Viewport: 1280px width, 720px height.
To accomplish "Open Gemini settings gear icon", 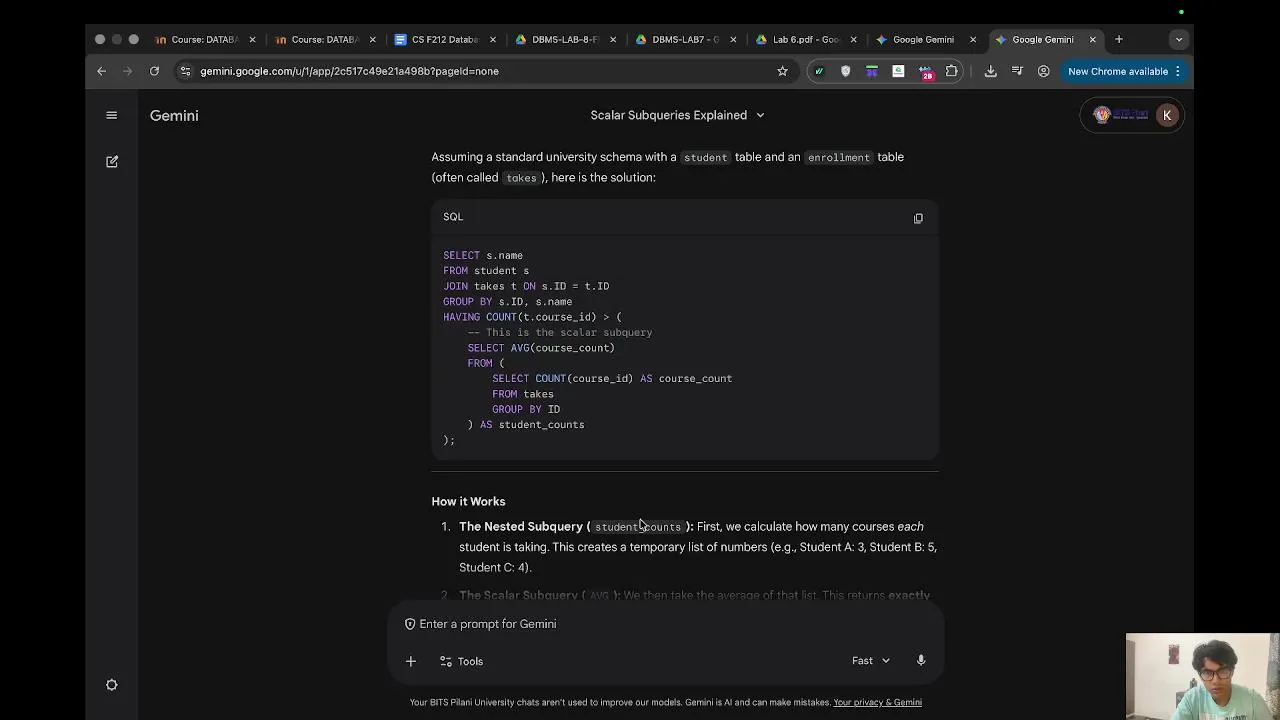I will pos(112,685).
